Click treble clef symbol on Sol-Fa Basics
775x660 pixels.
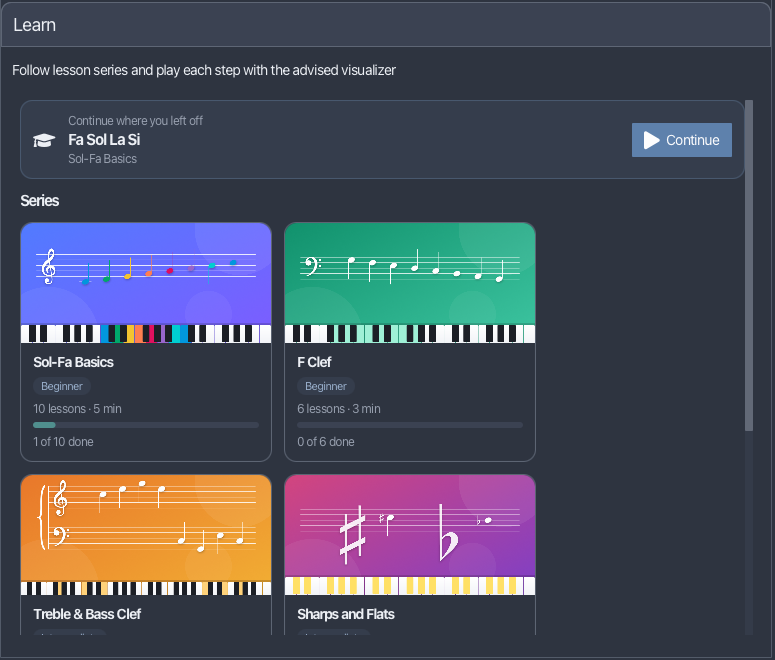(x=48, y=266)
